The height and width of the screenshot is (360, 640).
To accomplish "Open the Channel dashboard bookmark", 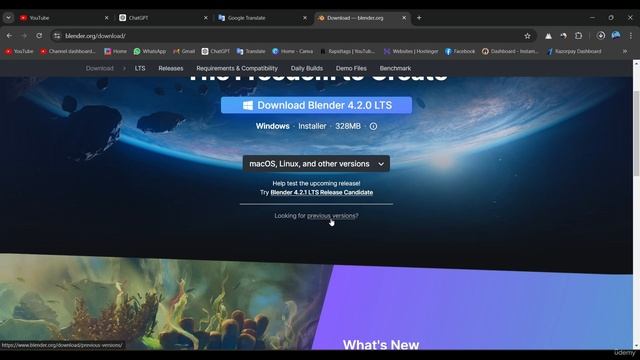I will tap(67, 51).
